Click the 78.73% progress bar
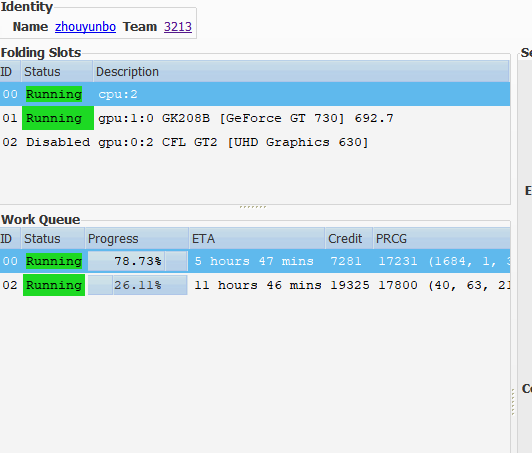The image size is (532, 453). coord(137,261)
